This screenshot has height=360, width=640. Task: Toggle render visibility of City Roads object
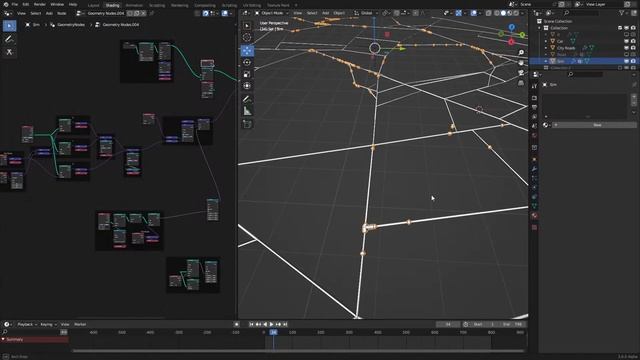[633, 48]
